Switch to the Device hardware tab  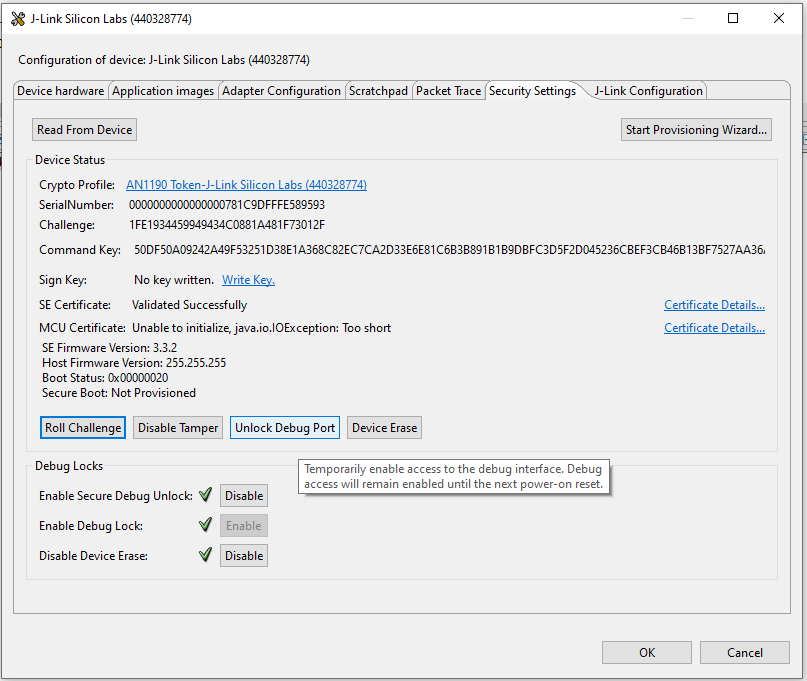60,91
